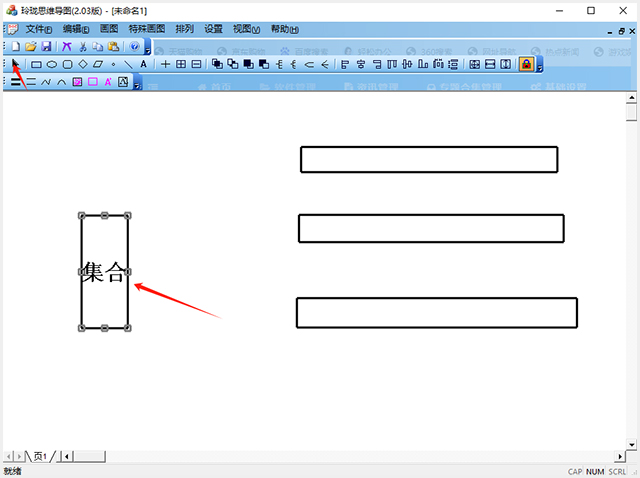Viewport: 640px width, 478px height.
Task: Select the rectangle shape tool
Action: (x=35, y=64)
